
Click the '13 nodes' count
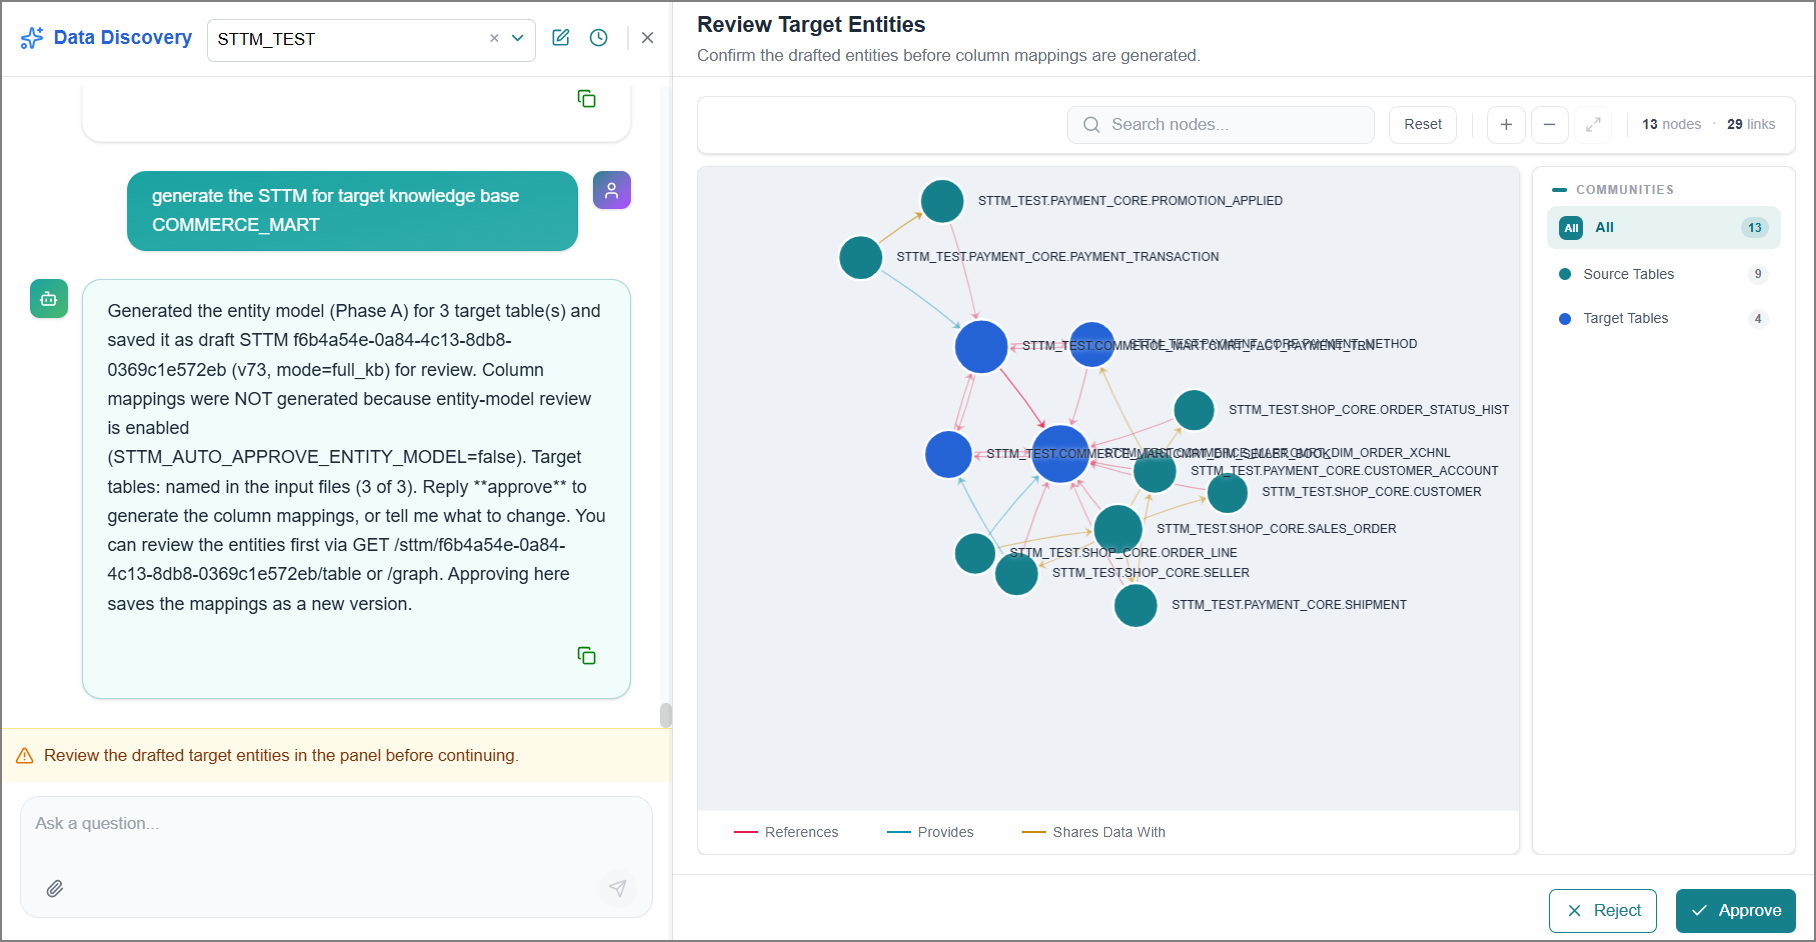click(1671, 125)
